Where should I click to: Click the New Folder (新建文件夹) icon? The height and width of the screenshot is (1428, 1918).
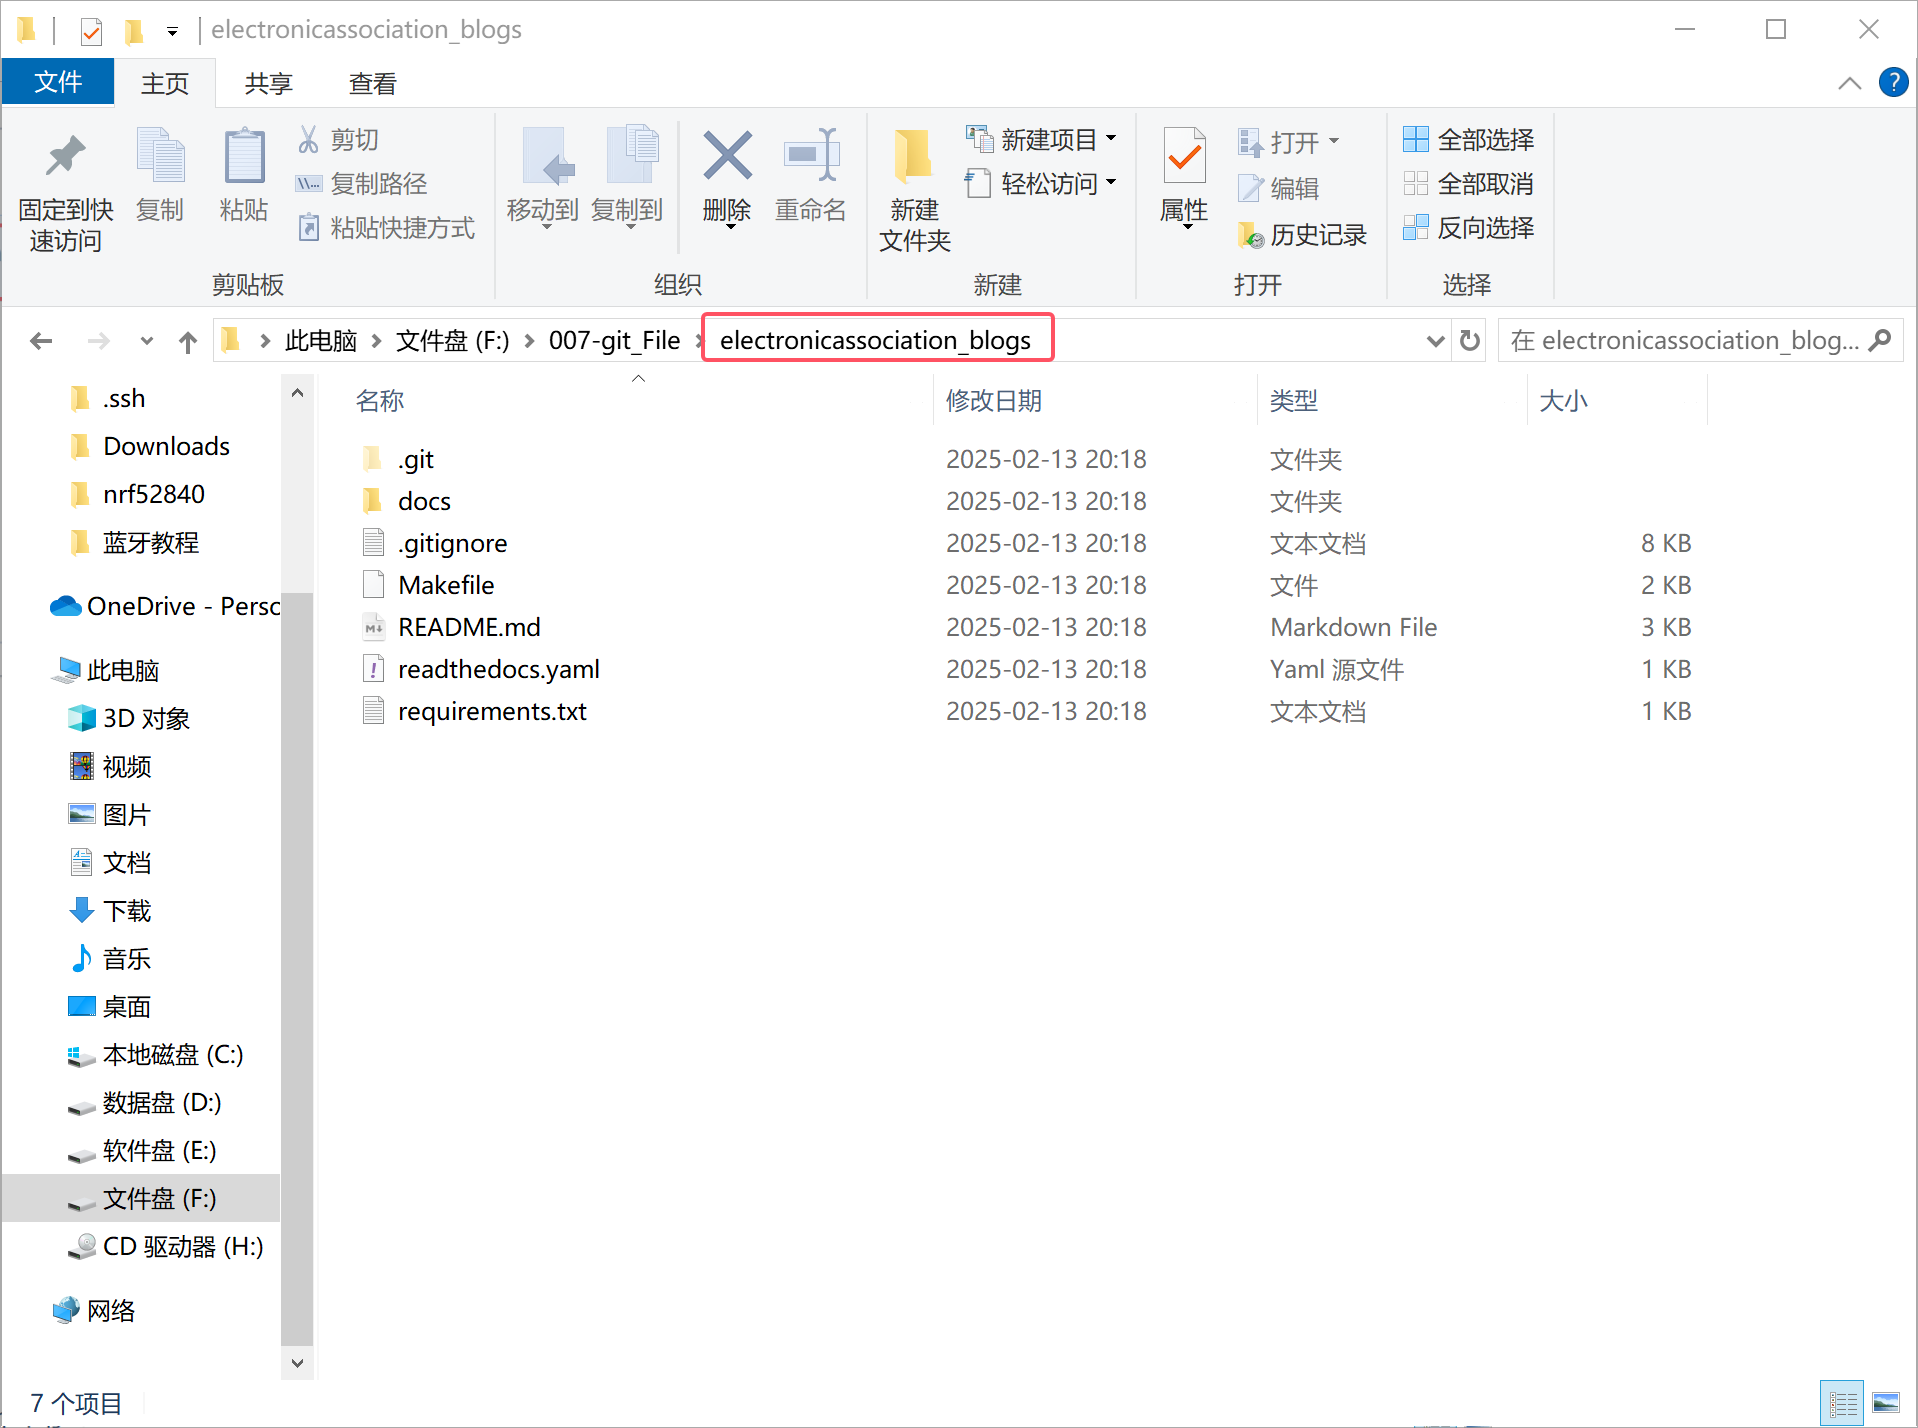[913, 156]
